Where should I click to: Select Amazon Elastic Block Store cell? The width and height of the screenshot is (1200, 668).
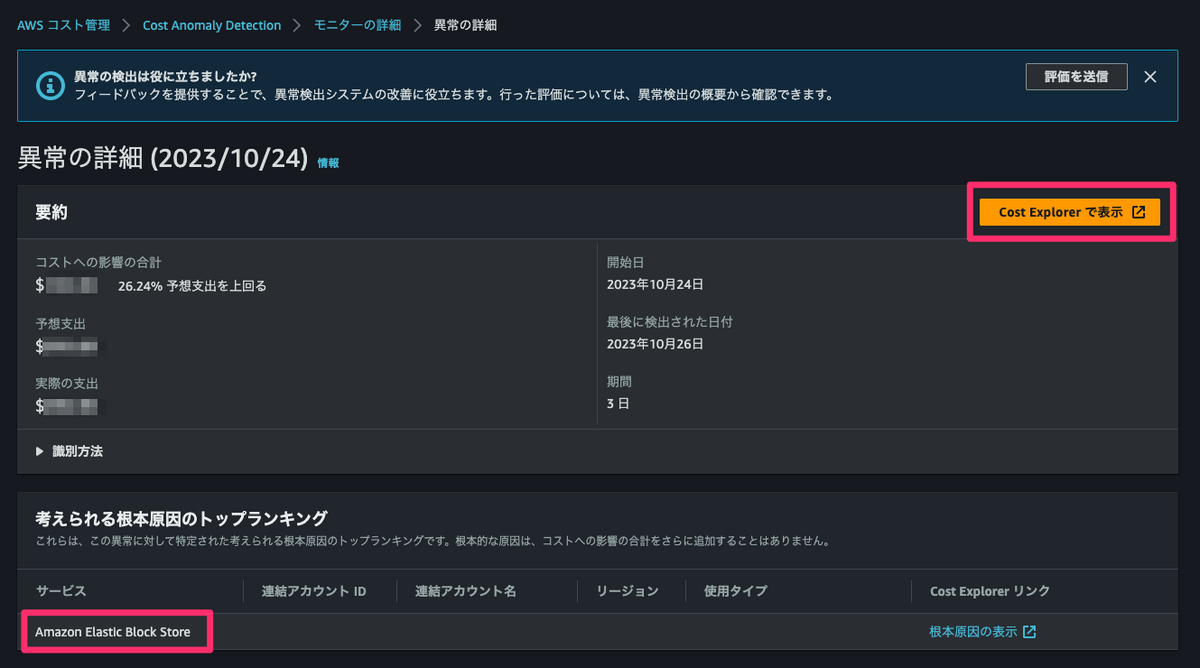(x=113, y=632)
